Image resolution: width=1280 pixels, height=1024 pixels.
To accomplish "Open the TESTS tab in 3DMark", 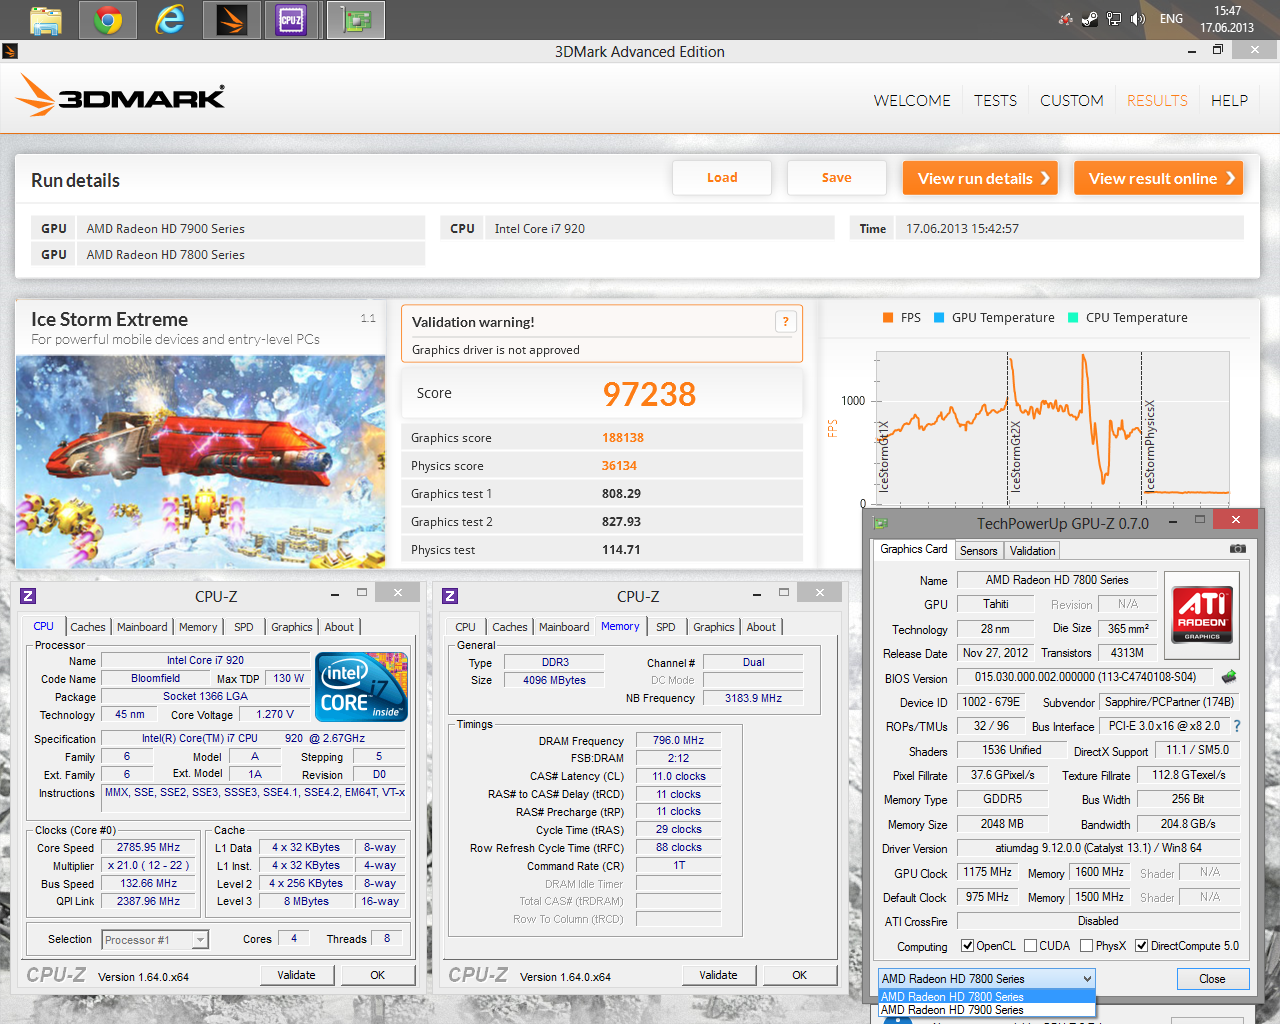I will [995, 101].
